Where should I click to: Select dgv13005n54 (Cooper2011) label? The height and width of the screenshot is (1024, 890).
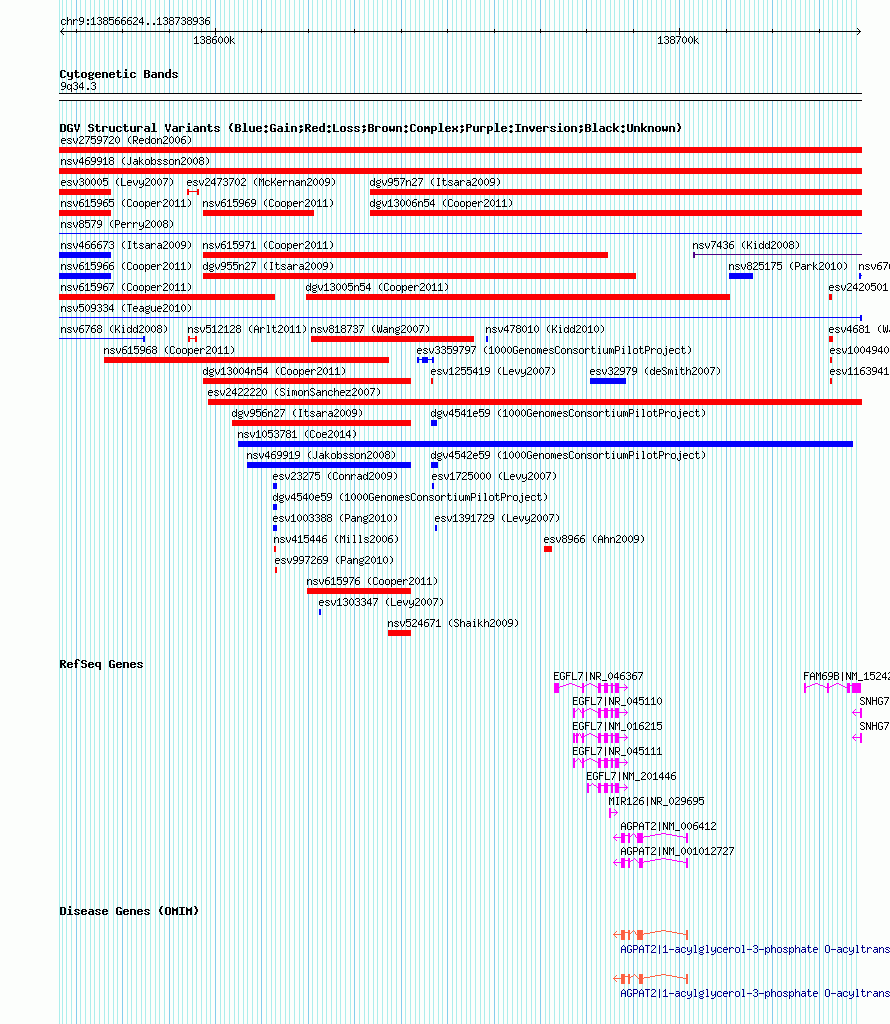click(377, 287)
